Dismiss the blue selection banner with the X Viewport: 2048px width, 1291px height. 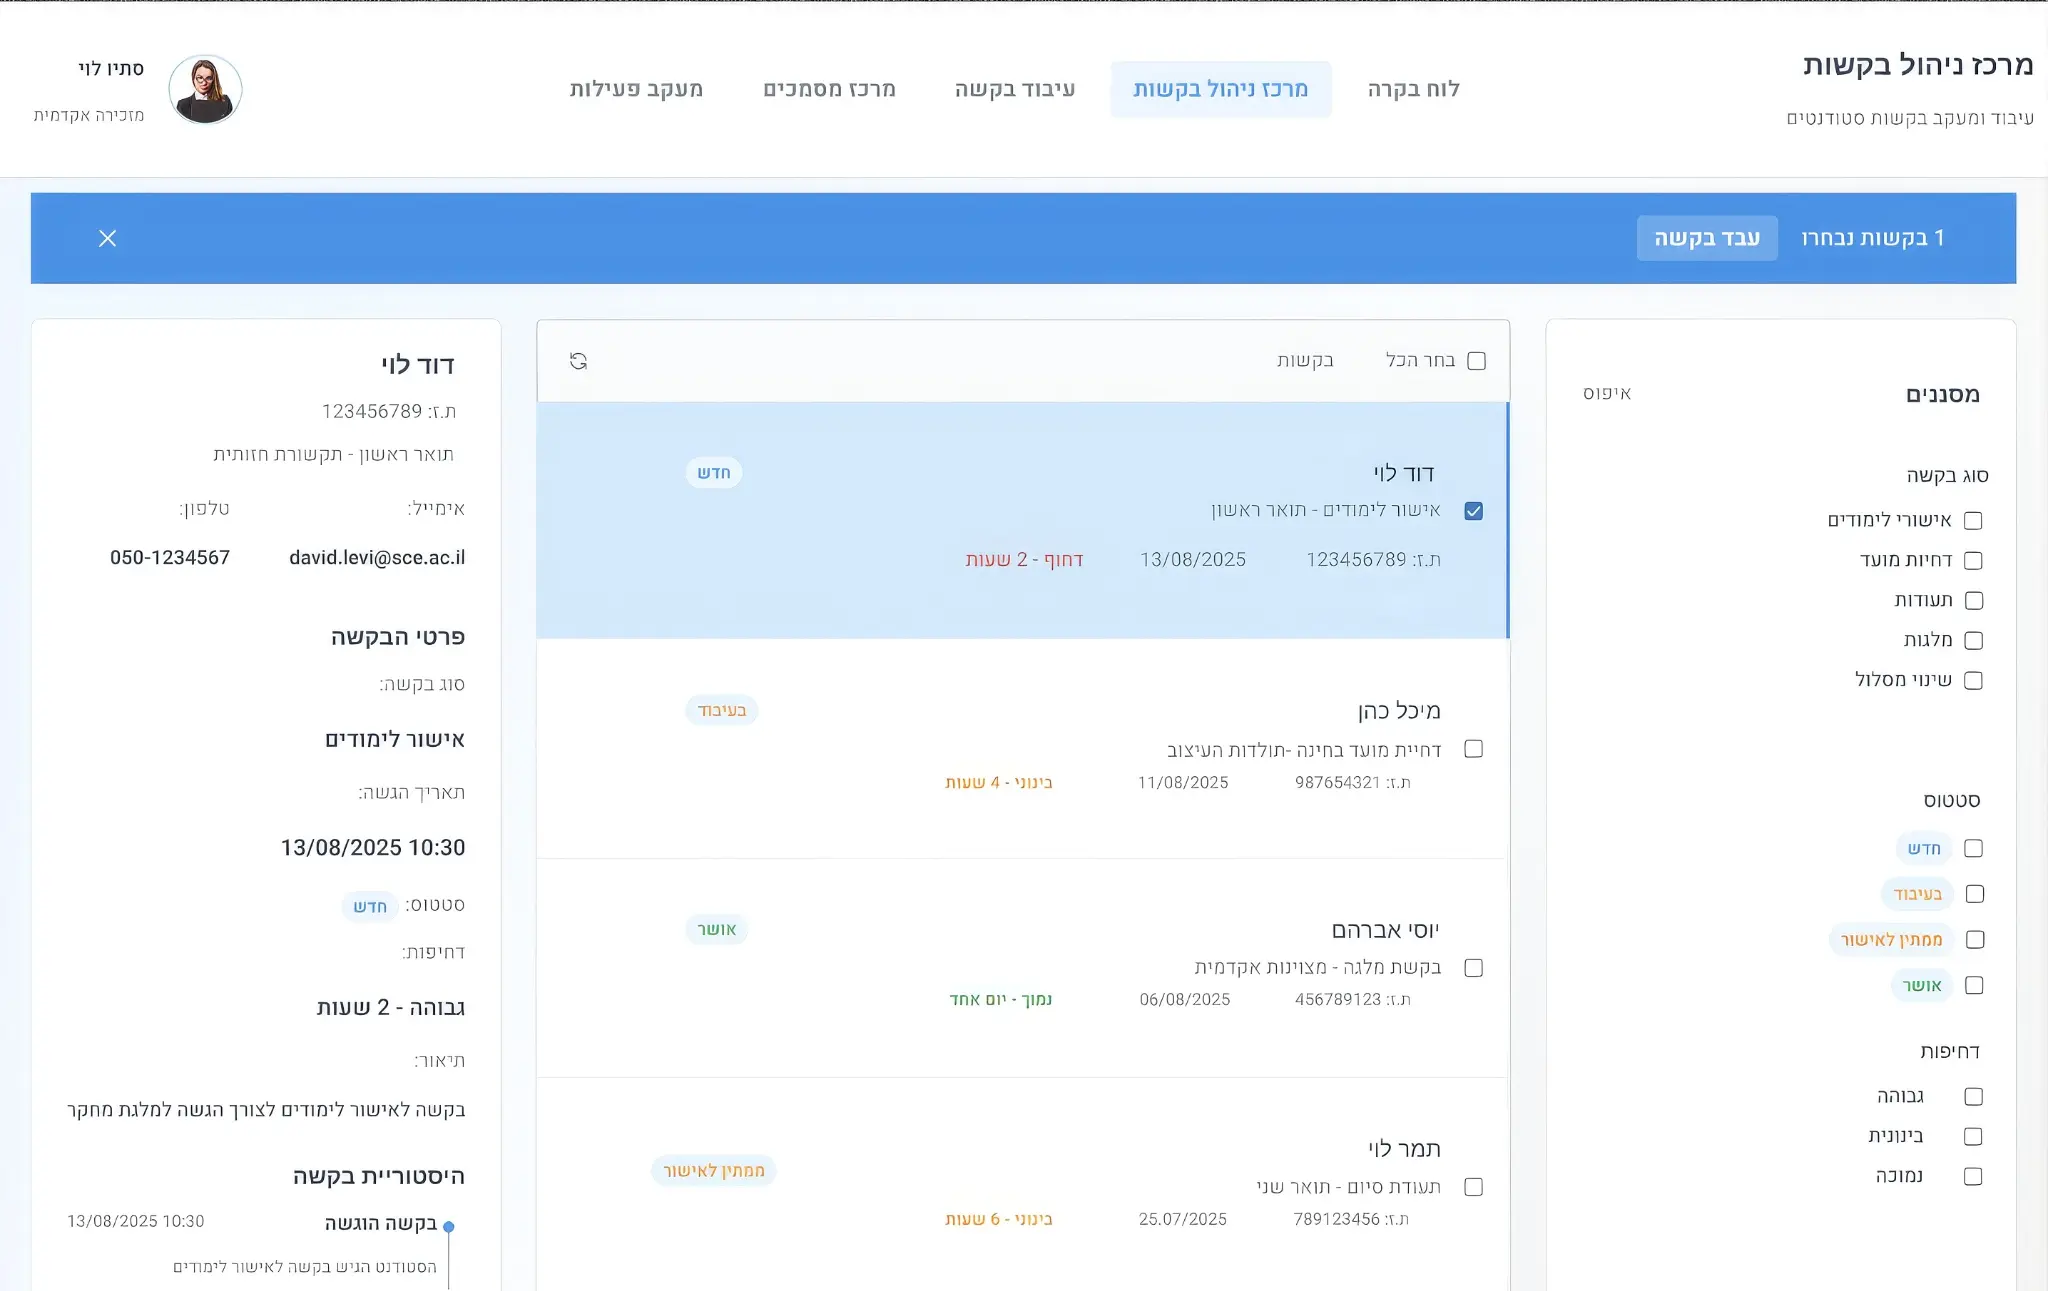coord(108,238)
